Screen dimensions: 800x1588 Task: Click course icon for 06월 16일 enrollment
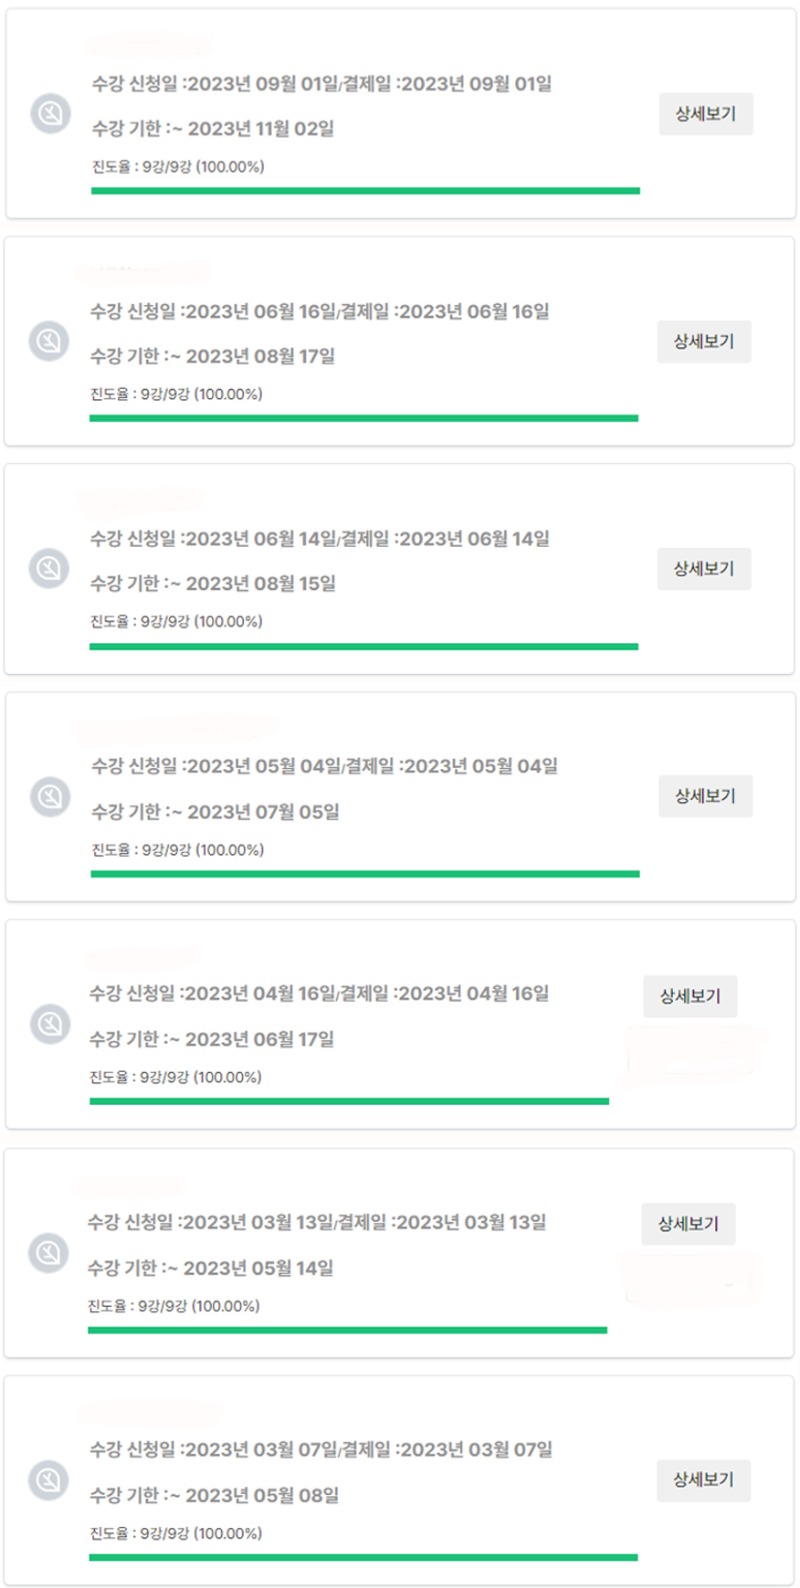(48, 341)
